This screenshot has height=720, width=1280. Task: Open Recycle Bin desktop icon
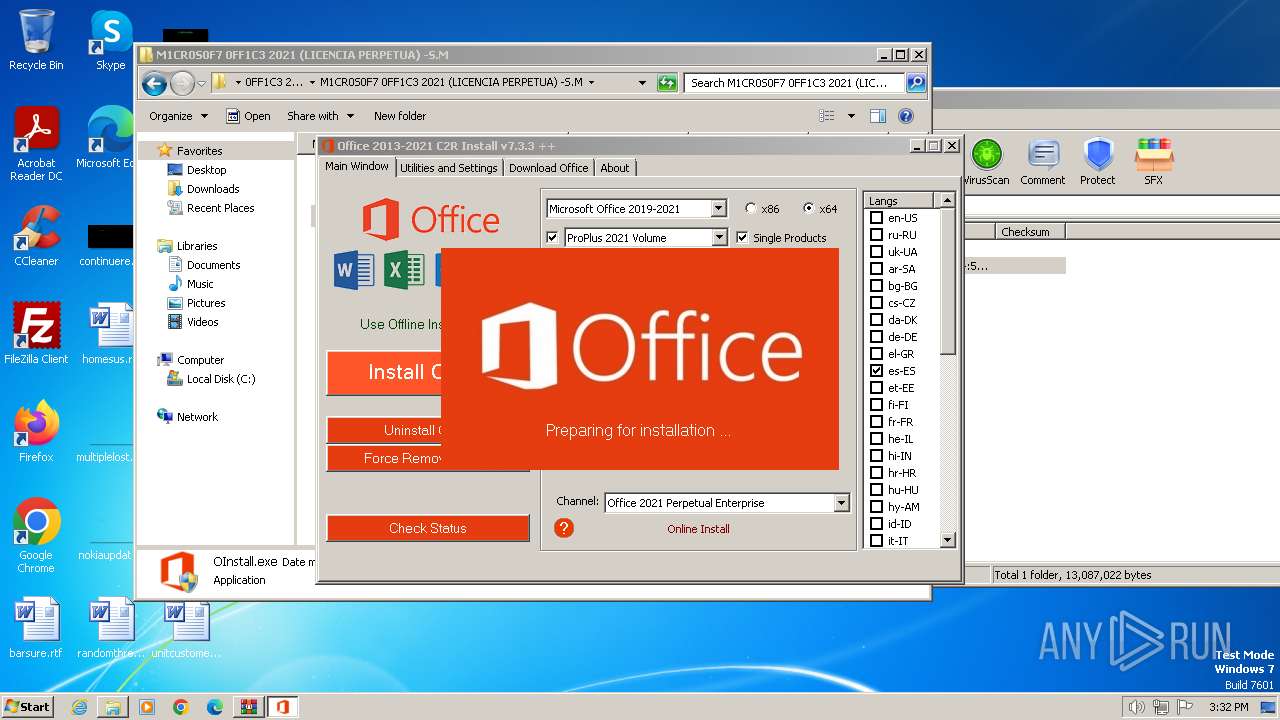(x=36, y=40)
